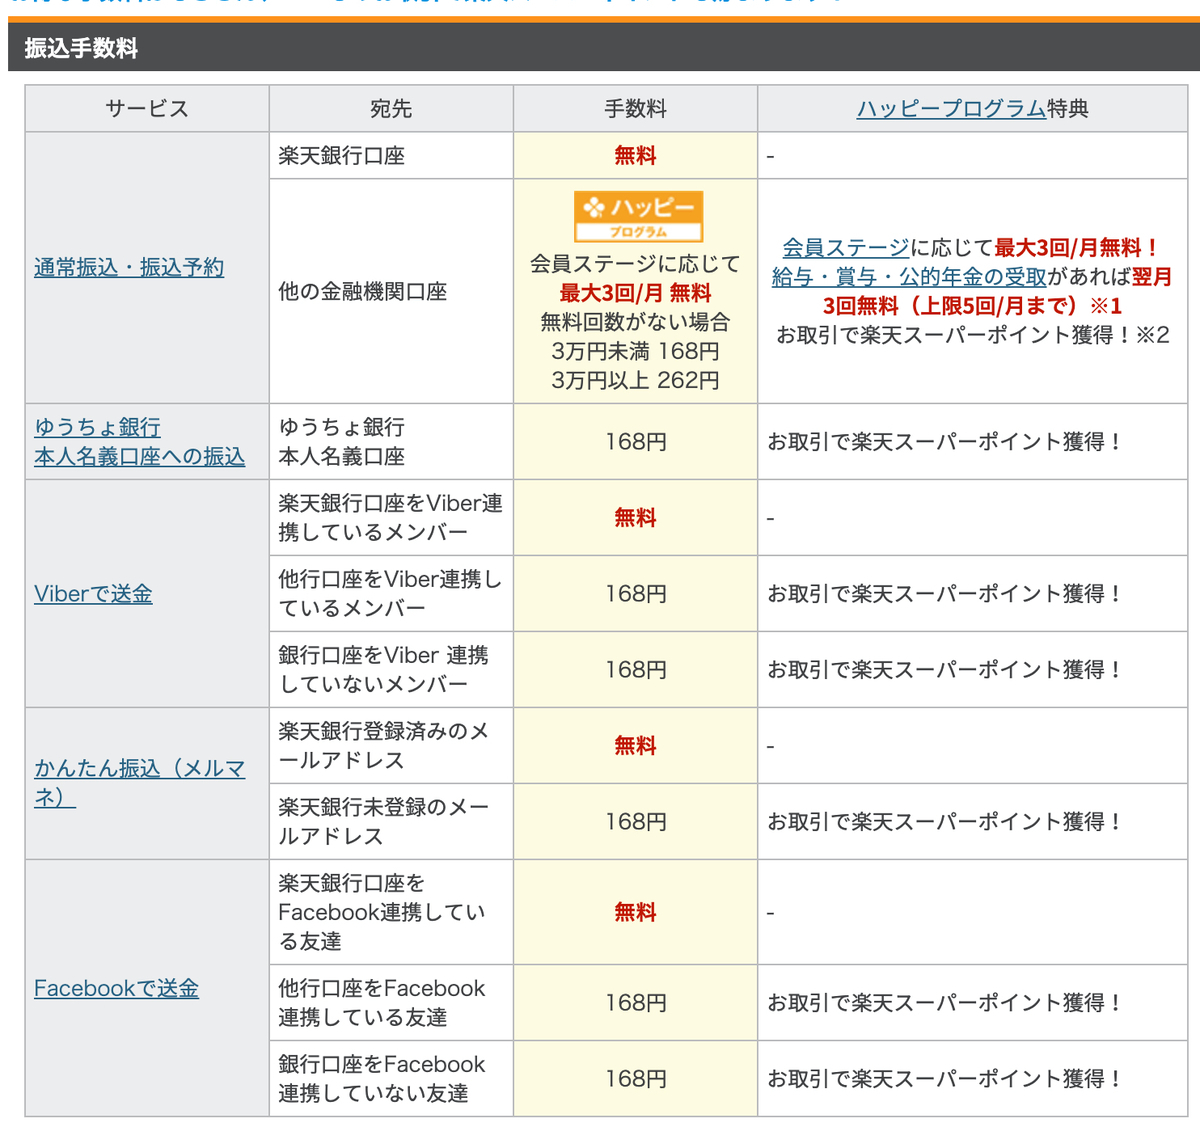Viewport: 1200px width, 1127px height.
Task: Click 3回無料（上限5回/月まで）※1 text
Action: point(972,306)
